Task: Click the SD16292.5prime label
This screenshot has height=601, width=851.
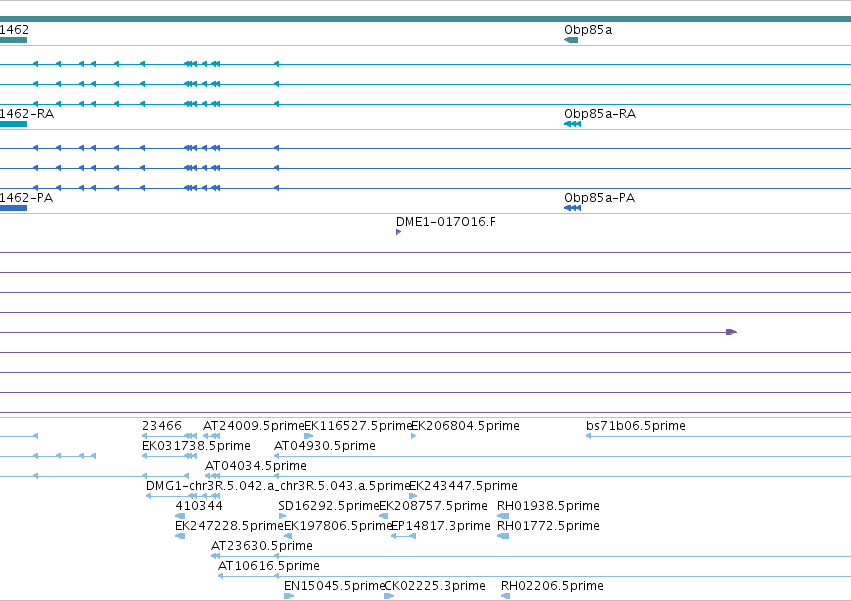Action: 328,507
